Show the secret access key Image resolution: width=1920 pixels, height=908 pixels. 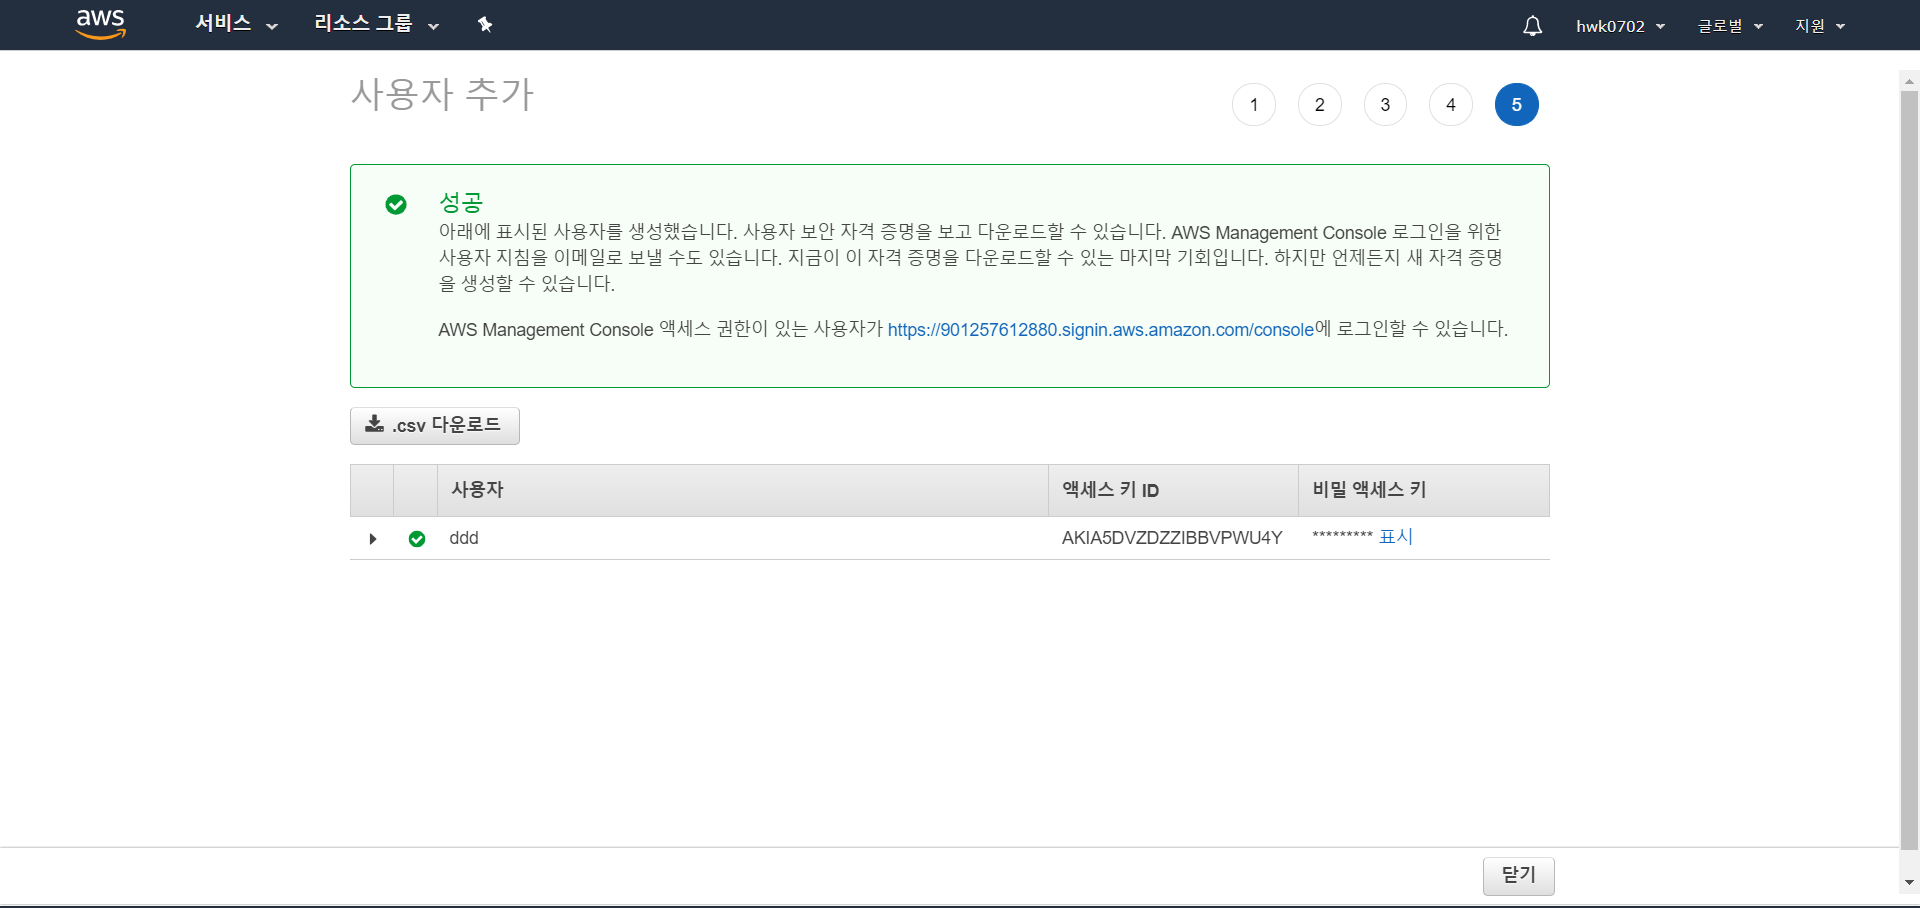(1396, 537)
